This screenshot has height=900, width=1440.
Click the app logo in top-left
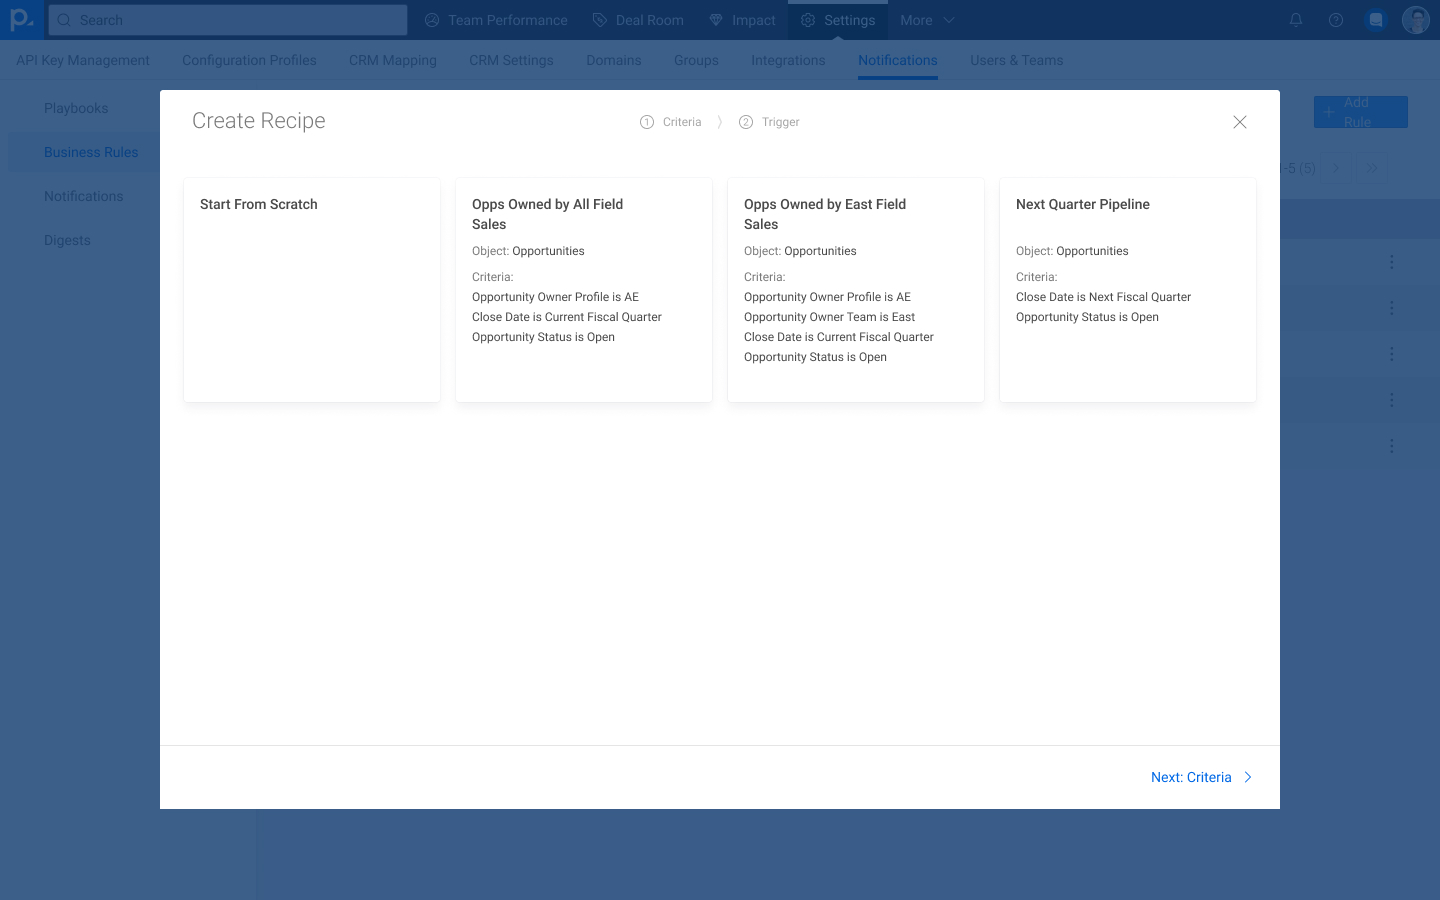pos(21,20)
